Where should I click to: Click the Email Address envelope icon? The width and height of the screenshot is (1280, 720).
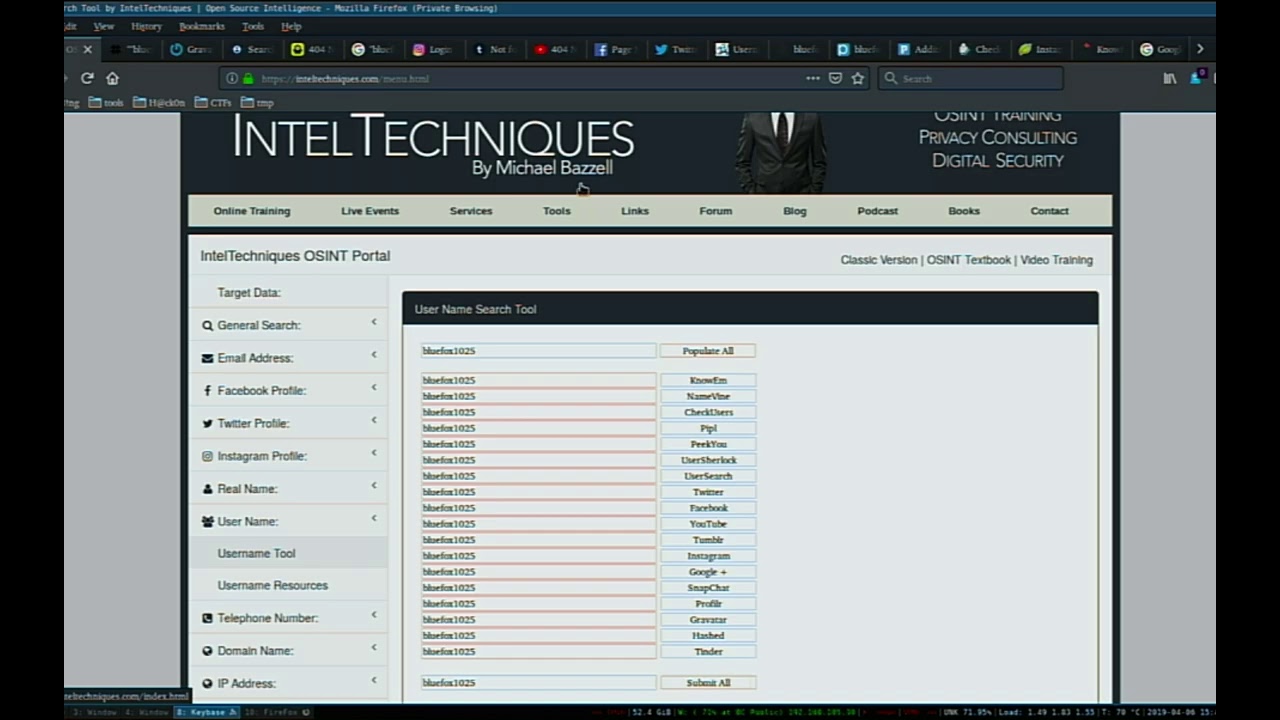pyautogui.click(x=207, y=358)
